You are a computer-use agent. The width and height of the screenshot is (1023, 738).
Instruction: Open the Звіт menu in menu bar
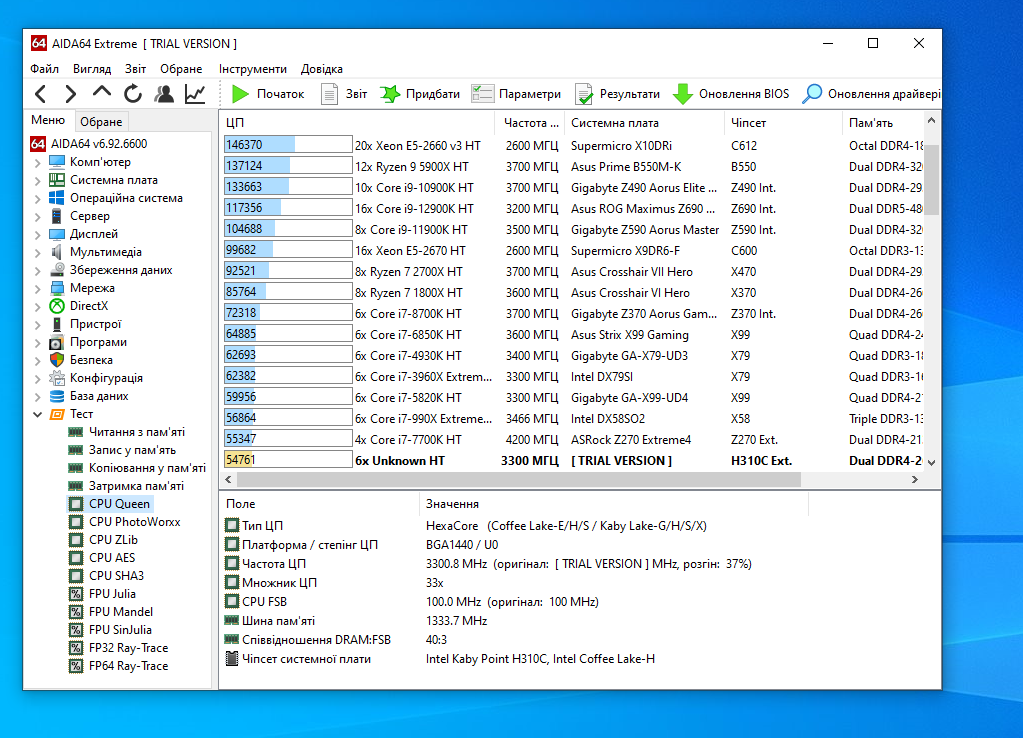[136, 69]
